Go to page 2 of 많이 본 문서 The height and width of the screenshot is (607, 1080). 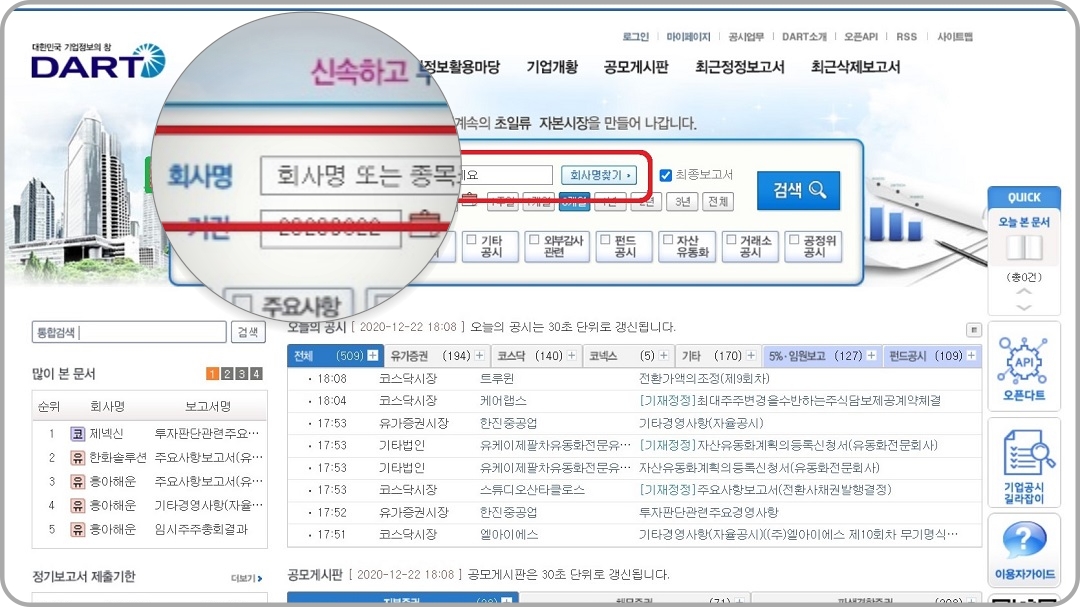point(227,373)
